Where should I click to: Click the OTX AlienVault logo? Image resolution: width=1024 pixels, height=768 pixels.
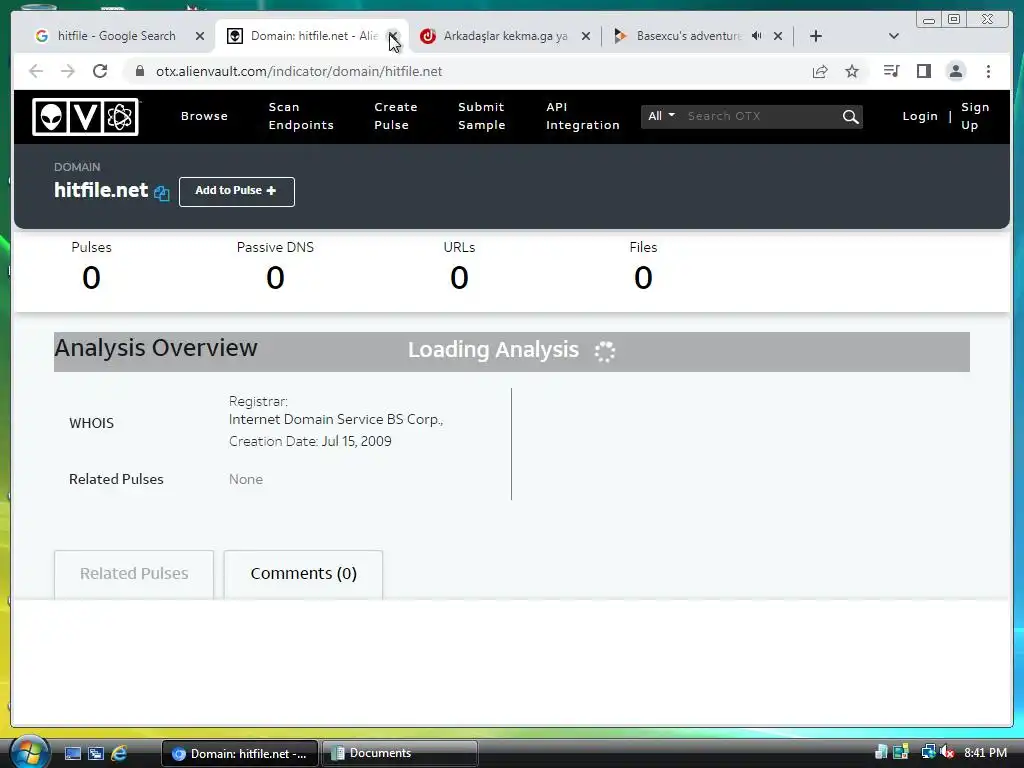click(x=86, y=117)
